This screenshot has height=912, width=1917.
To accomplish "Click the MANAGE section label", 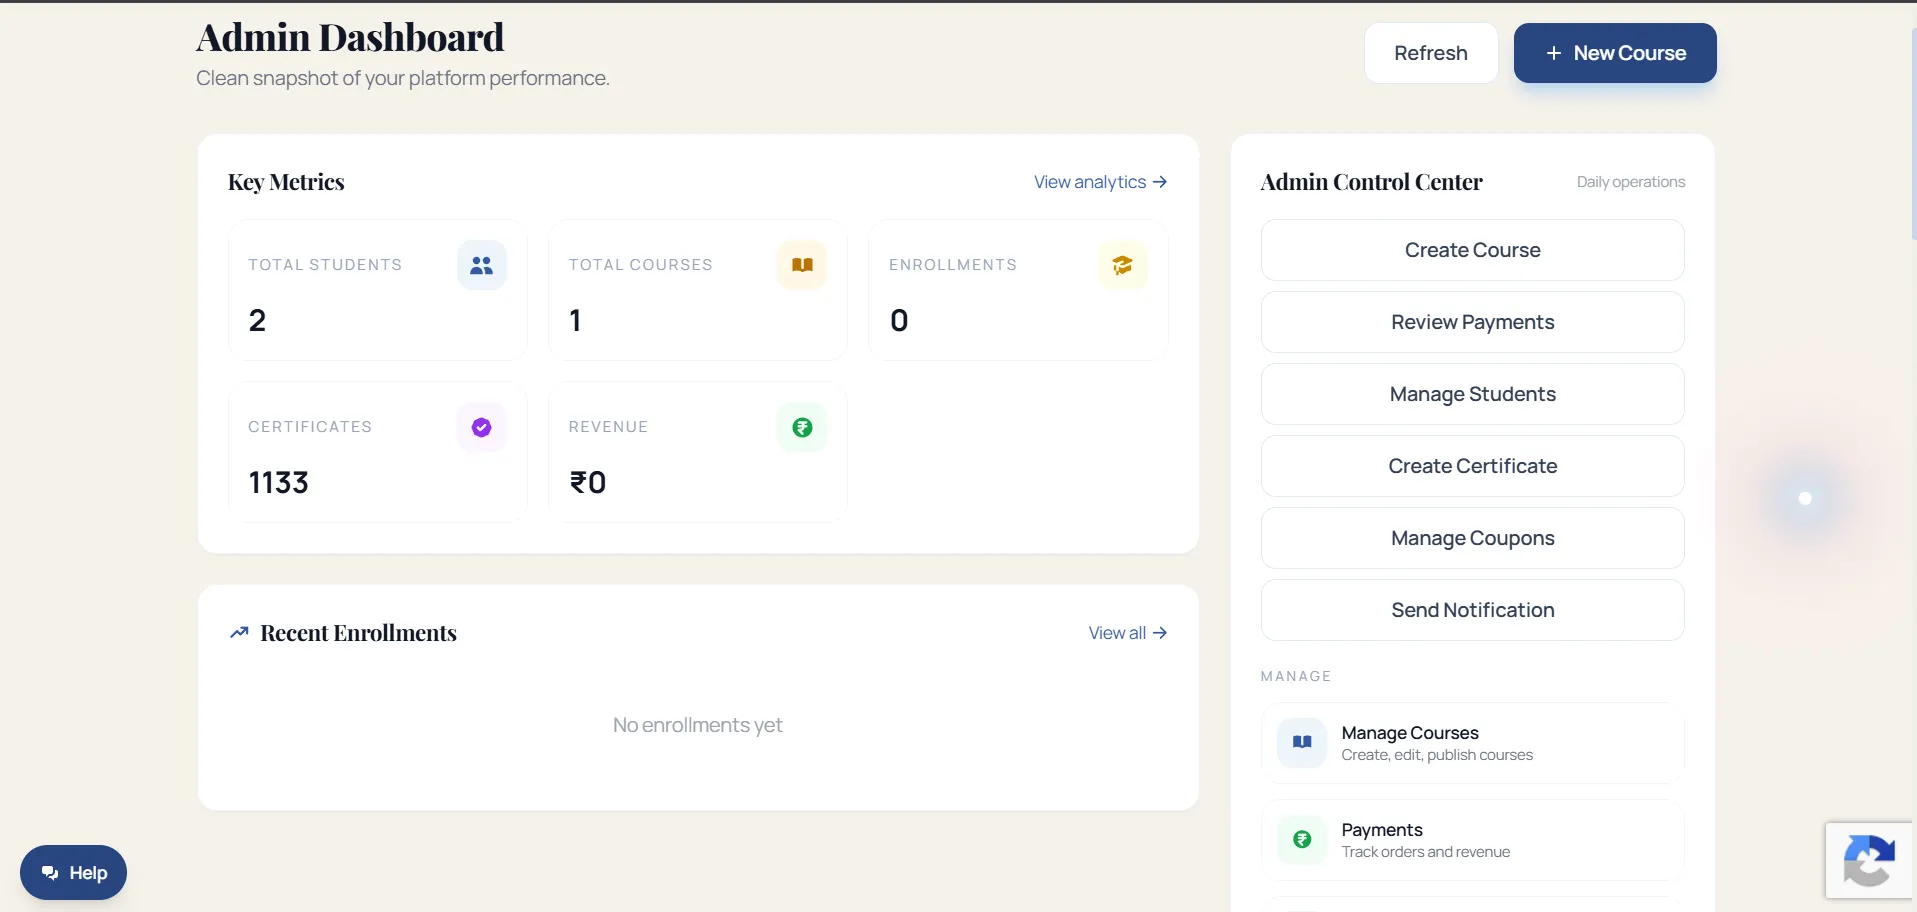I will (1296, 676).
